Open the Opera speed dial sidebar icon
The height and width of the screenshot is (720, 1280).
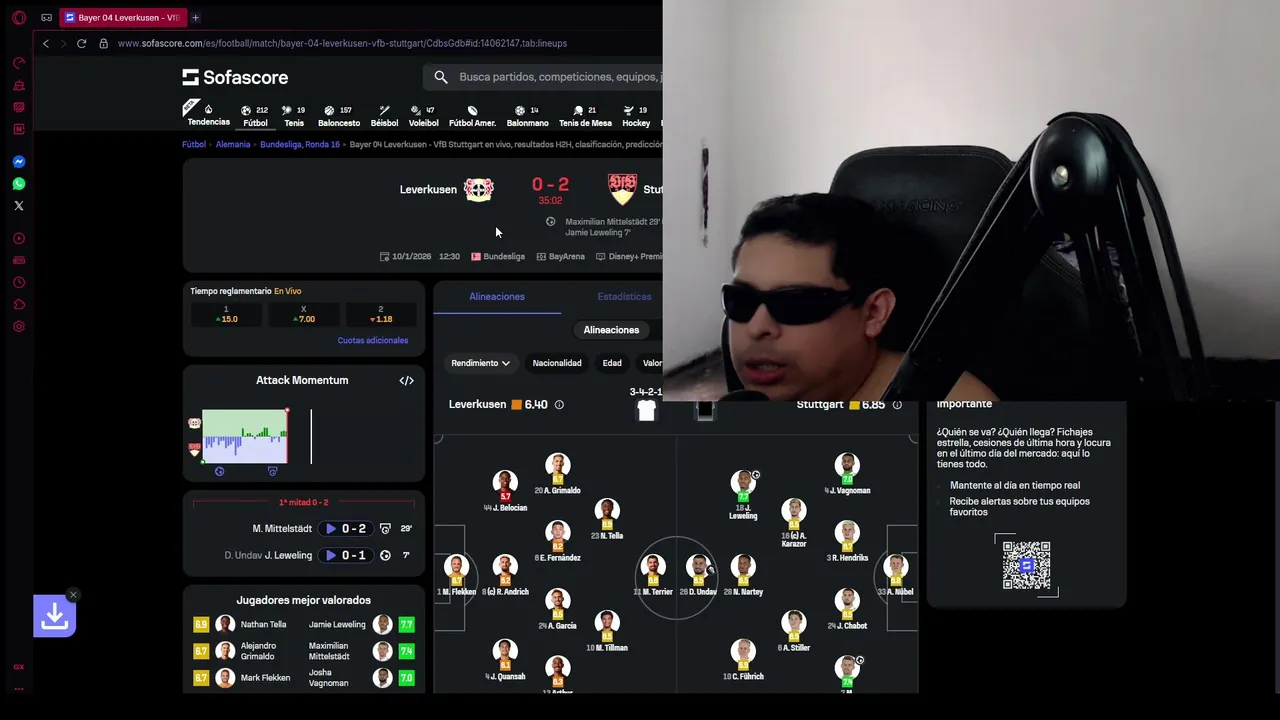(18, 62)
